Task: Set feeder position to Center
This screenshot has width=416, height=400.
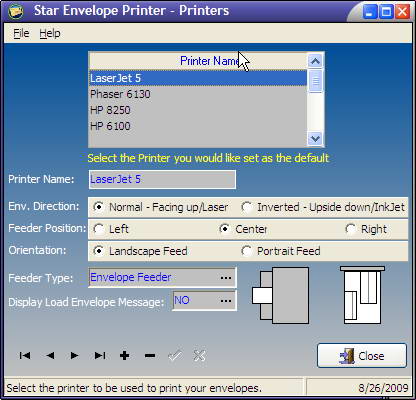Action: 243,229
